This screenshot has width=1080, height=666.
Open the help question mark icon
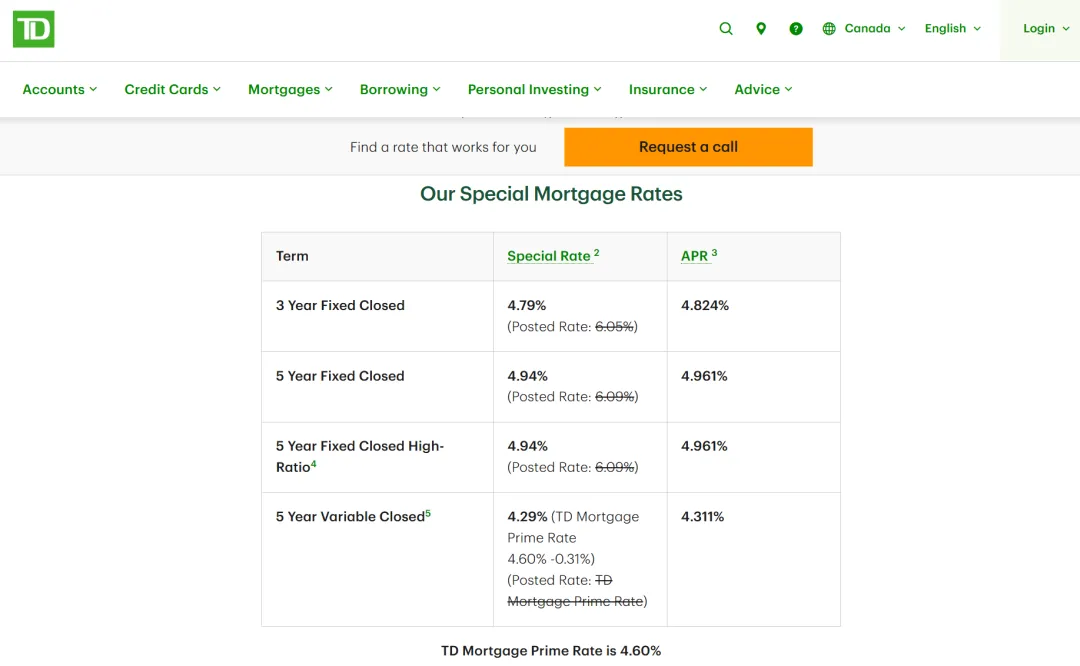point(796,29)
